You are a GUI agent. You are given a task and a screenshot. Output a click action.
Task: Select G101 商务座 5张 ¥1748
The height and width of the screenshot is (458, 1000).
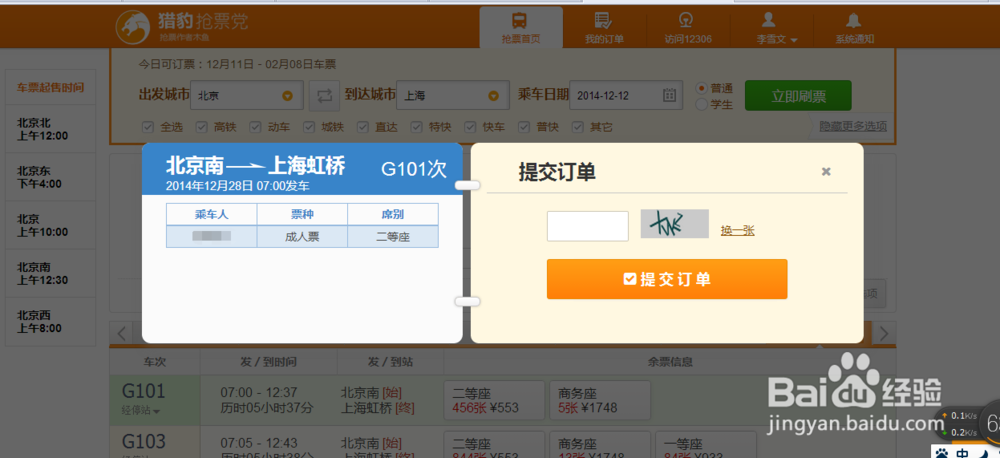point(600,400)
